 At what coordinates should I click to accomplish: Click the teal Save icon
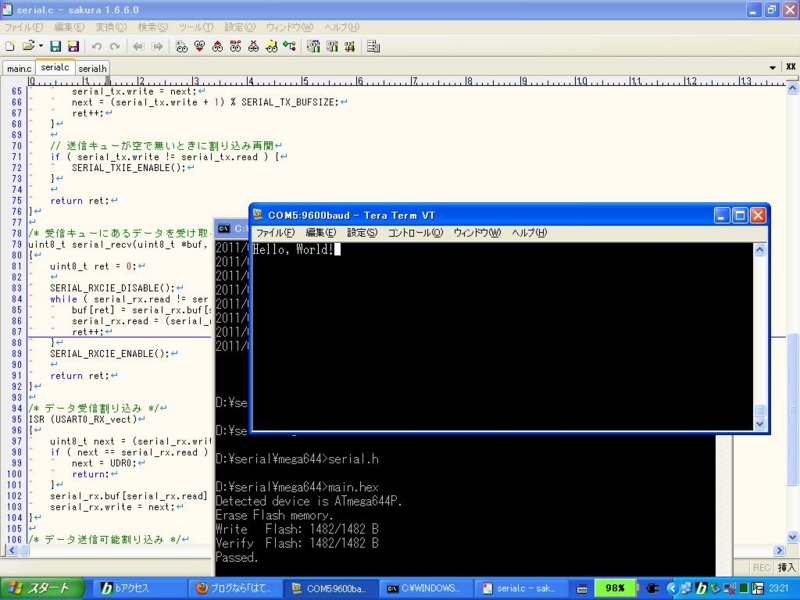(56, 46)
